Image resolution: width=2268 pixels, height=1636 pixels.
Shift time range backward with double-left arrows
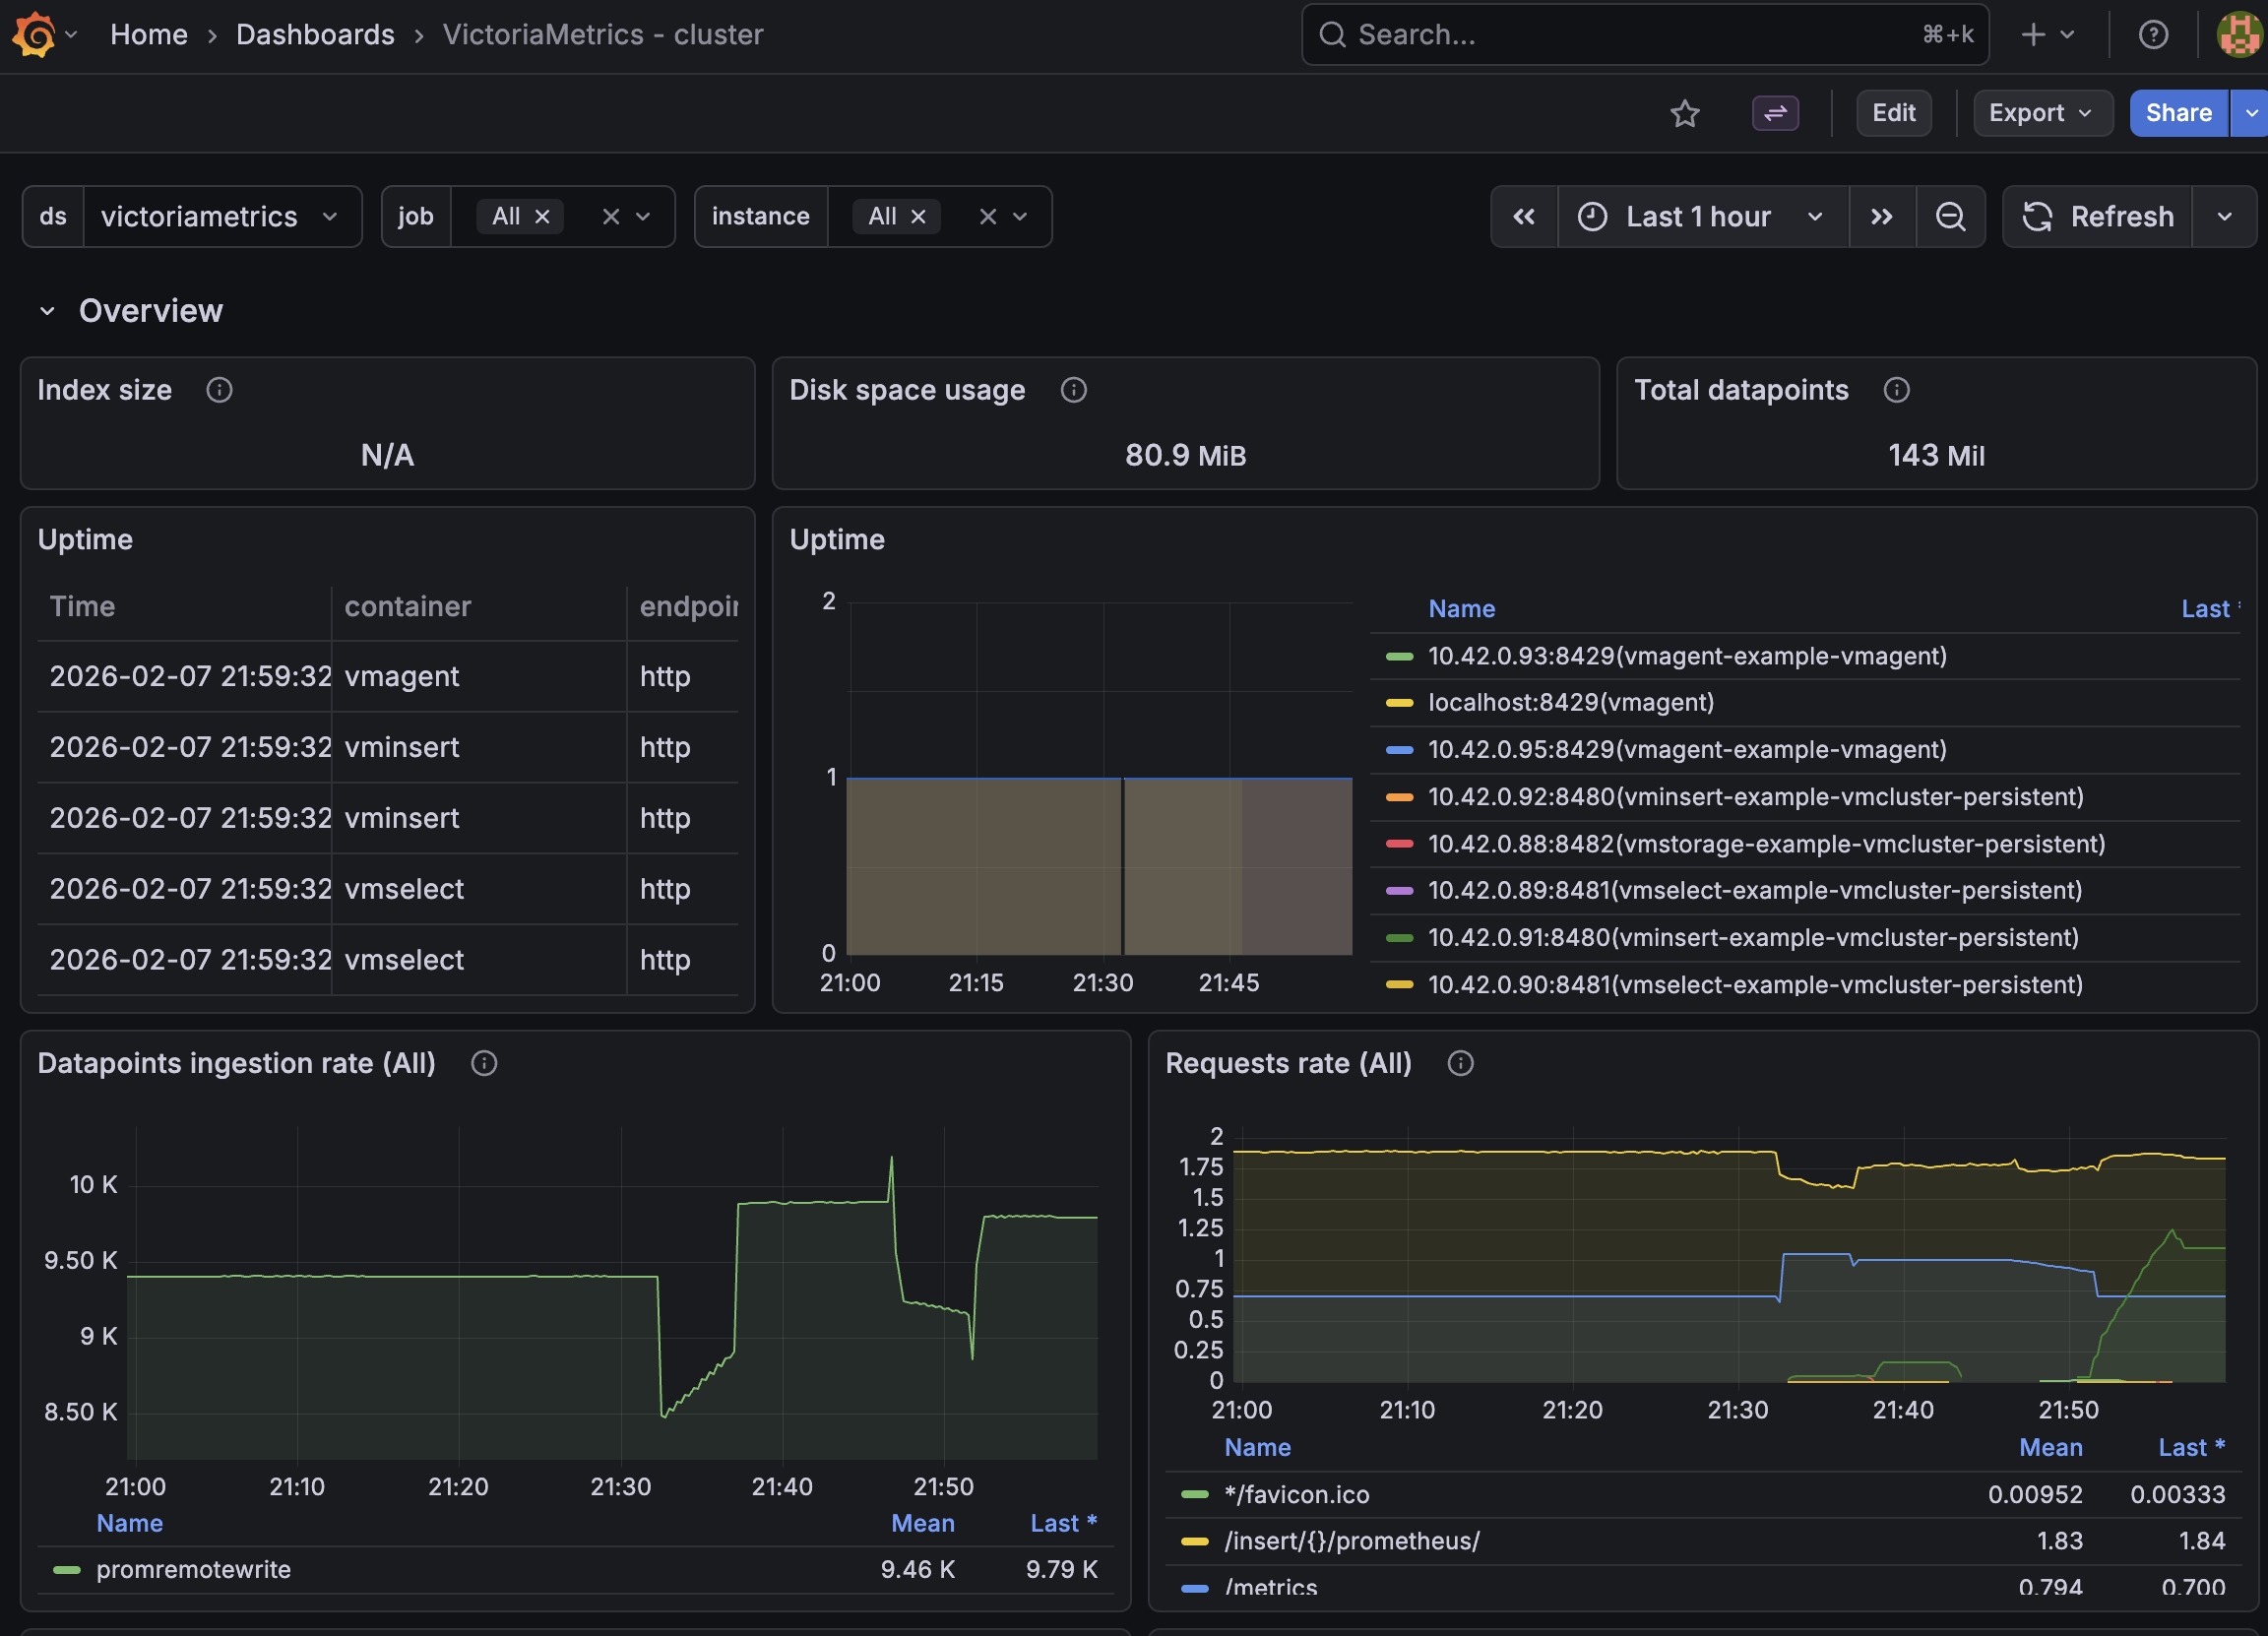(1523, 217)
